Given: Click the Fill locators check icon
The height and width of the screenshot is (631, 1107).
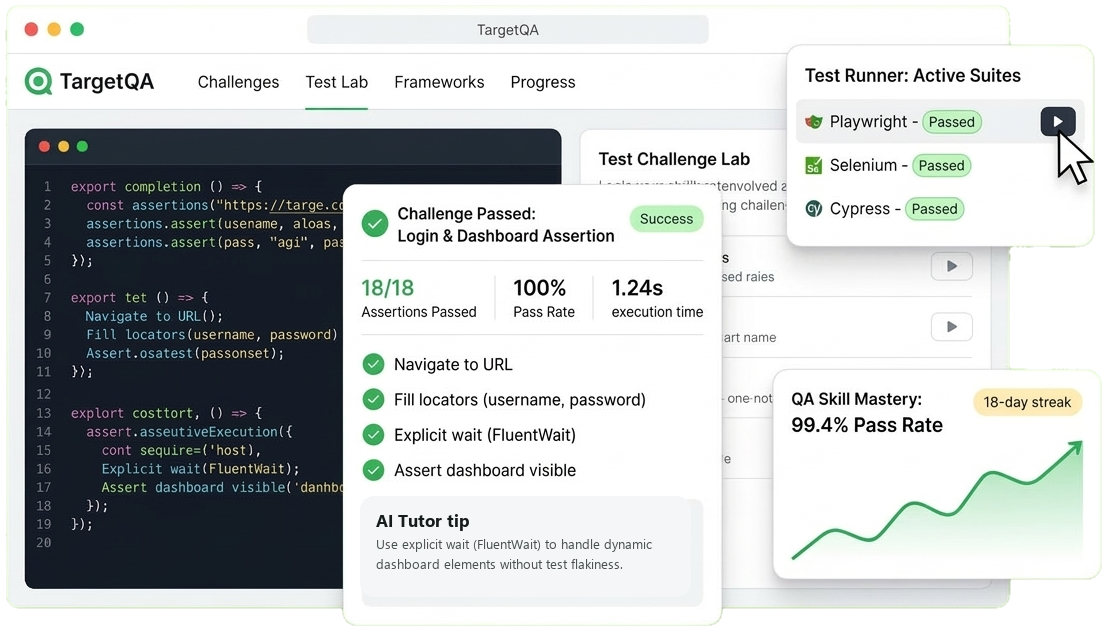Looking at the screenshot, I should click(x=373, y=399).
